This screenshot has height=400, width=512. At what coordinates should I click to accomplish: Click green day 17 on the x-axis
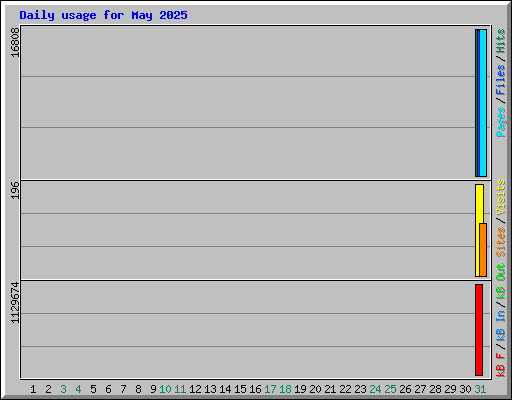[270, 389]
